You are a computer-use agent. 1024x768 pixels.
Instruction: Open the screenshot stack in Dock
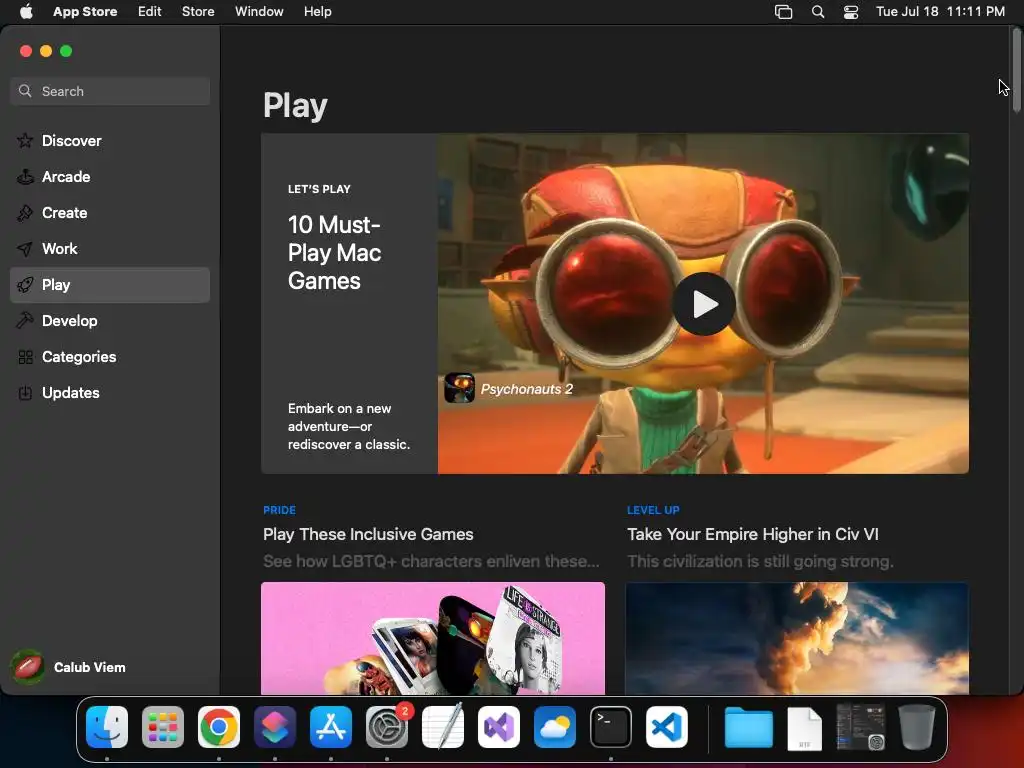861,727
